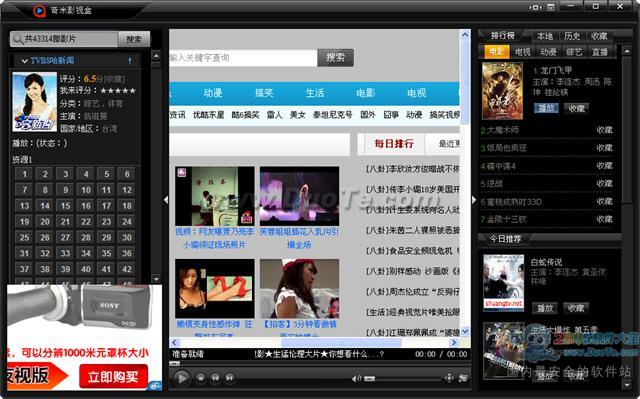The height and width of the screenshot is (399, 640).
Task: Select 饭局也疯狂 in the ranking list
Action: [x=506, y=148]
